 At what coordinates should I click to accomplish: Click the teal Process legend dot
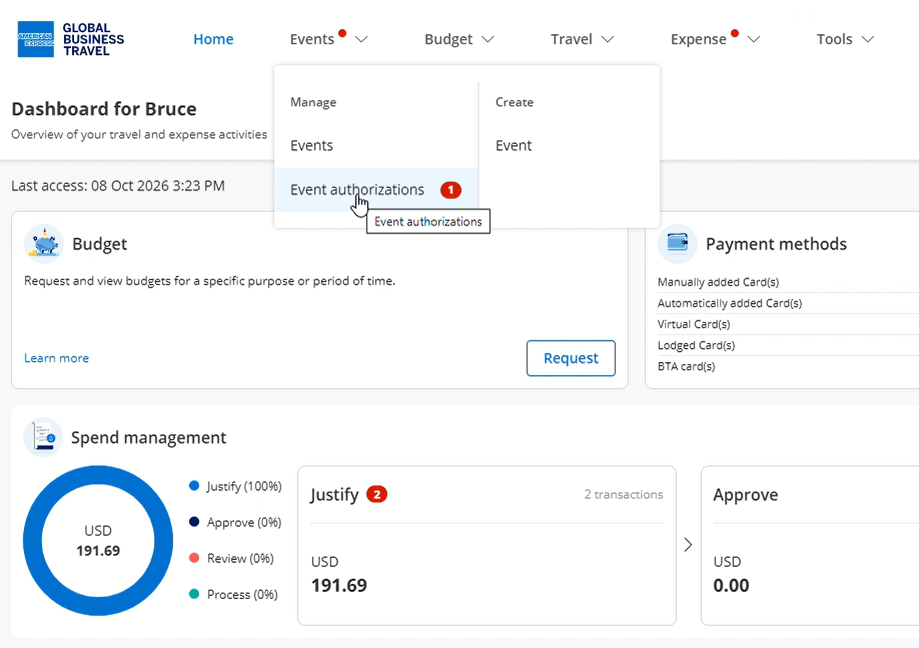tap(194, 594)
